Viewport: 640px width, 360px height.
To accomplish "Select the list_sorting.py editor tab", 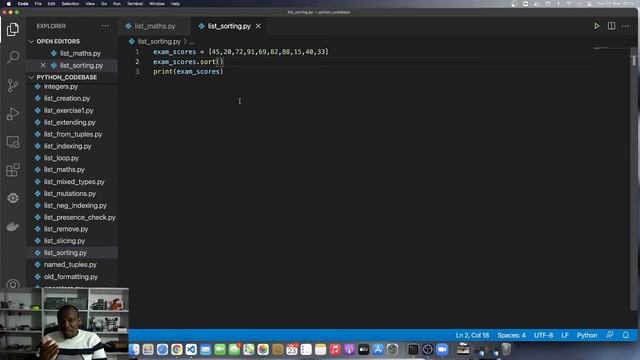I will 229,26.
